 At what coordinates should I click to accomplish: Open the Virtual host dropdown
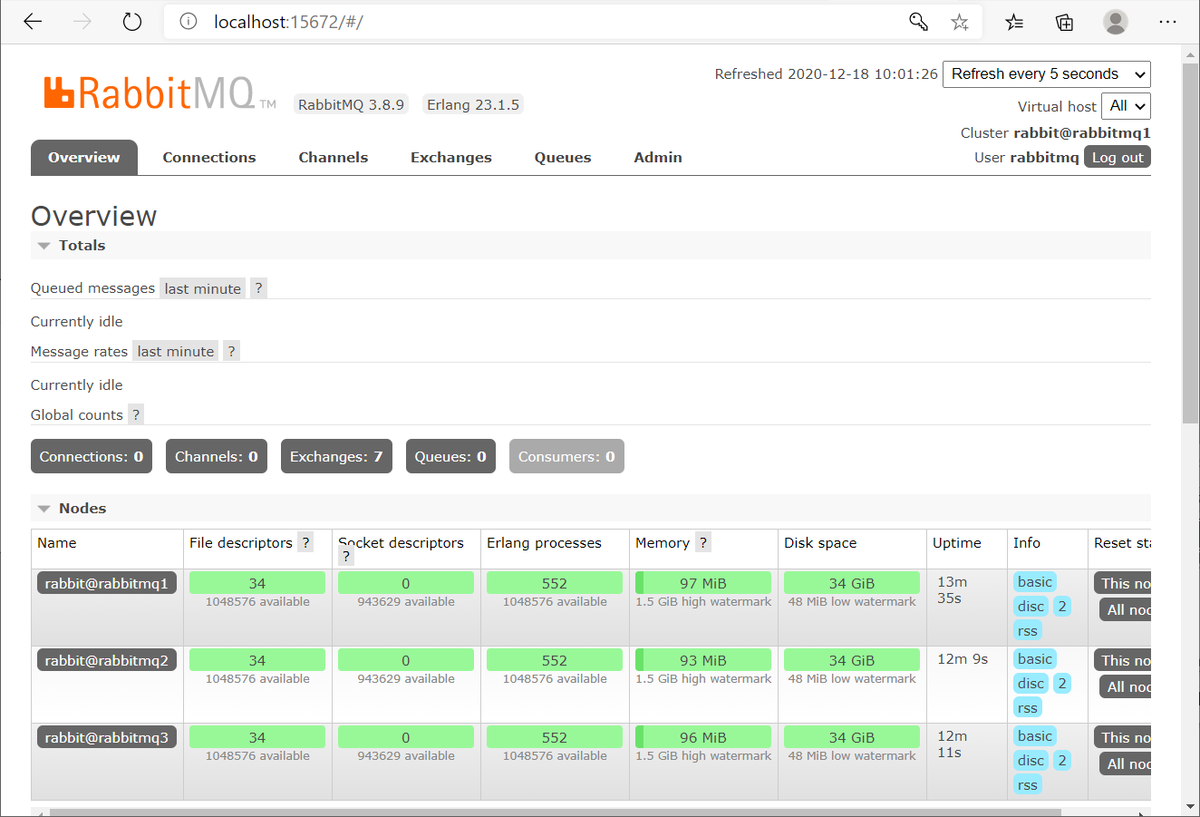click(1126, 106)
